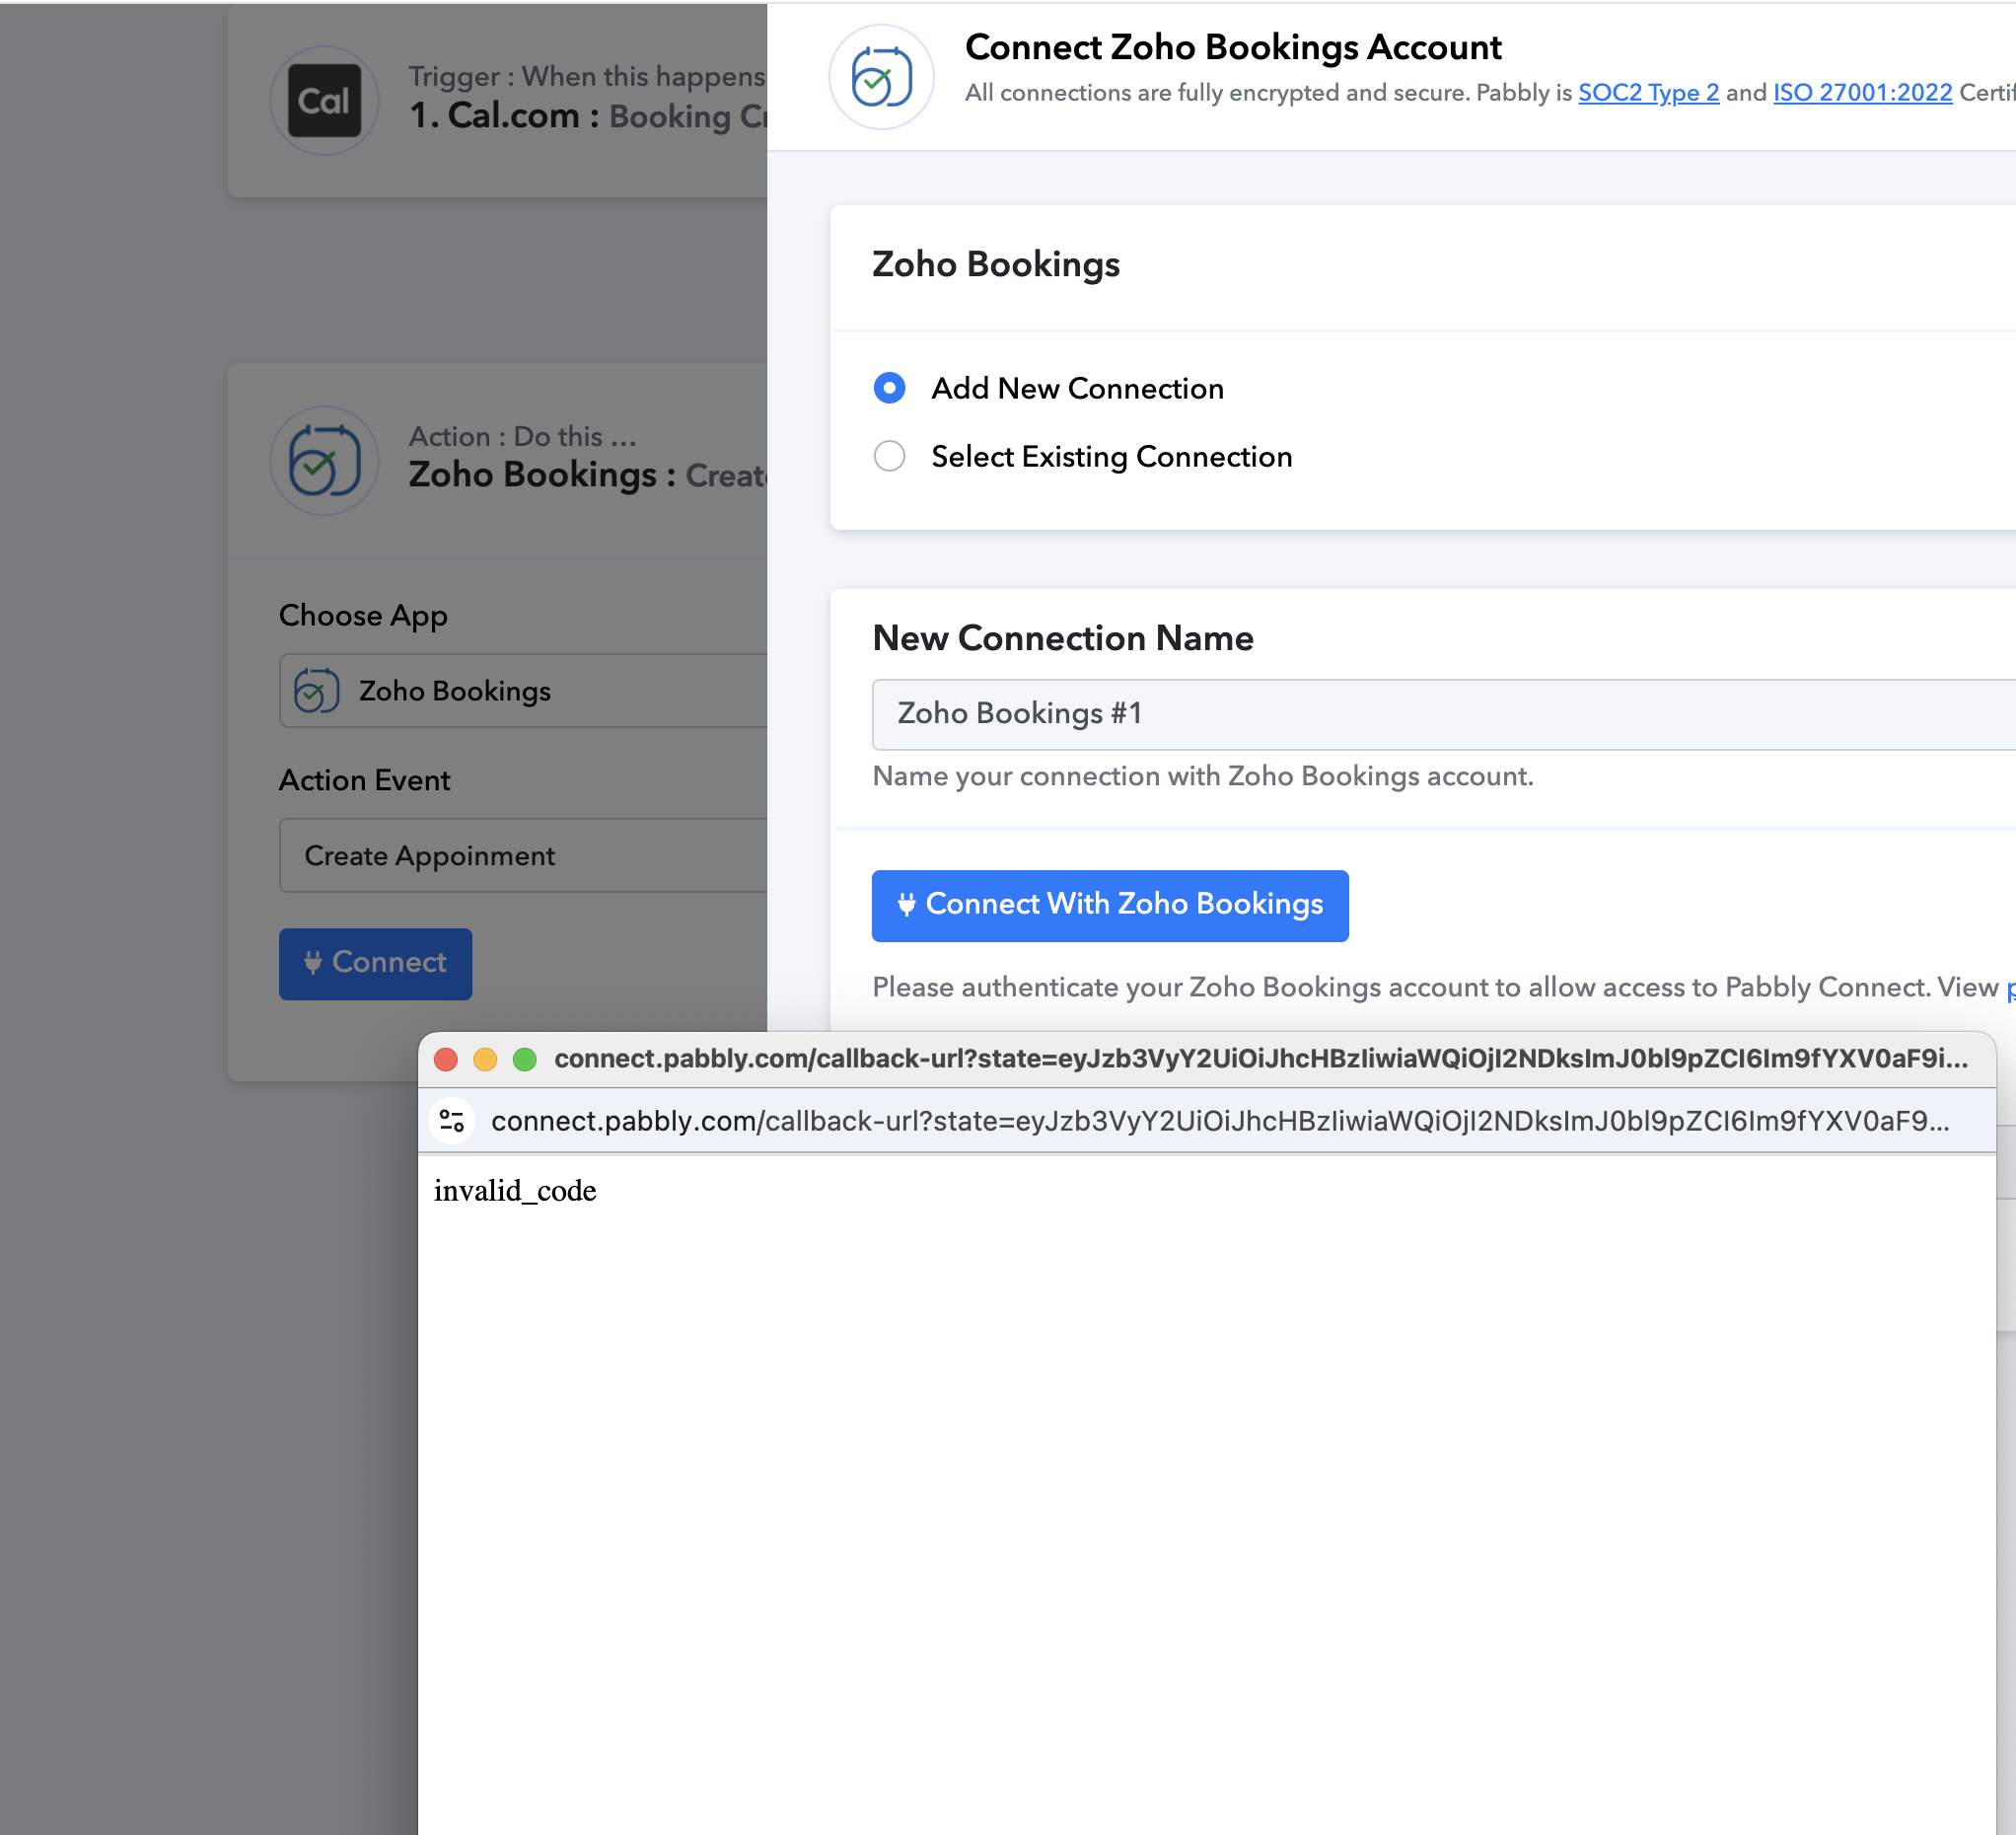Minimize the popup window with the yellow button
The image size is (2016, 1835).
pos(485,1059)
